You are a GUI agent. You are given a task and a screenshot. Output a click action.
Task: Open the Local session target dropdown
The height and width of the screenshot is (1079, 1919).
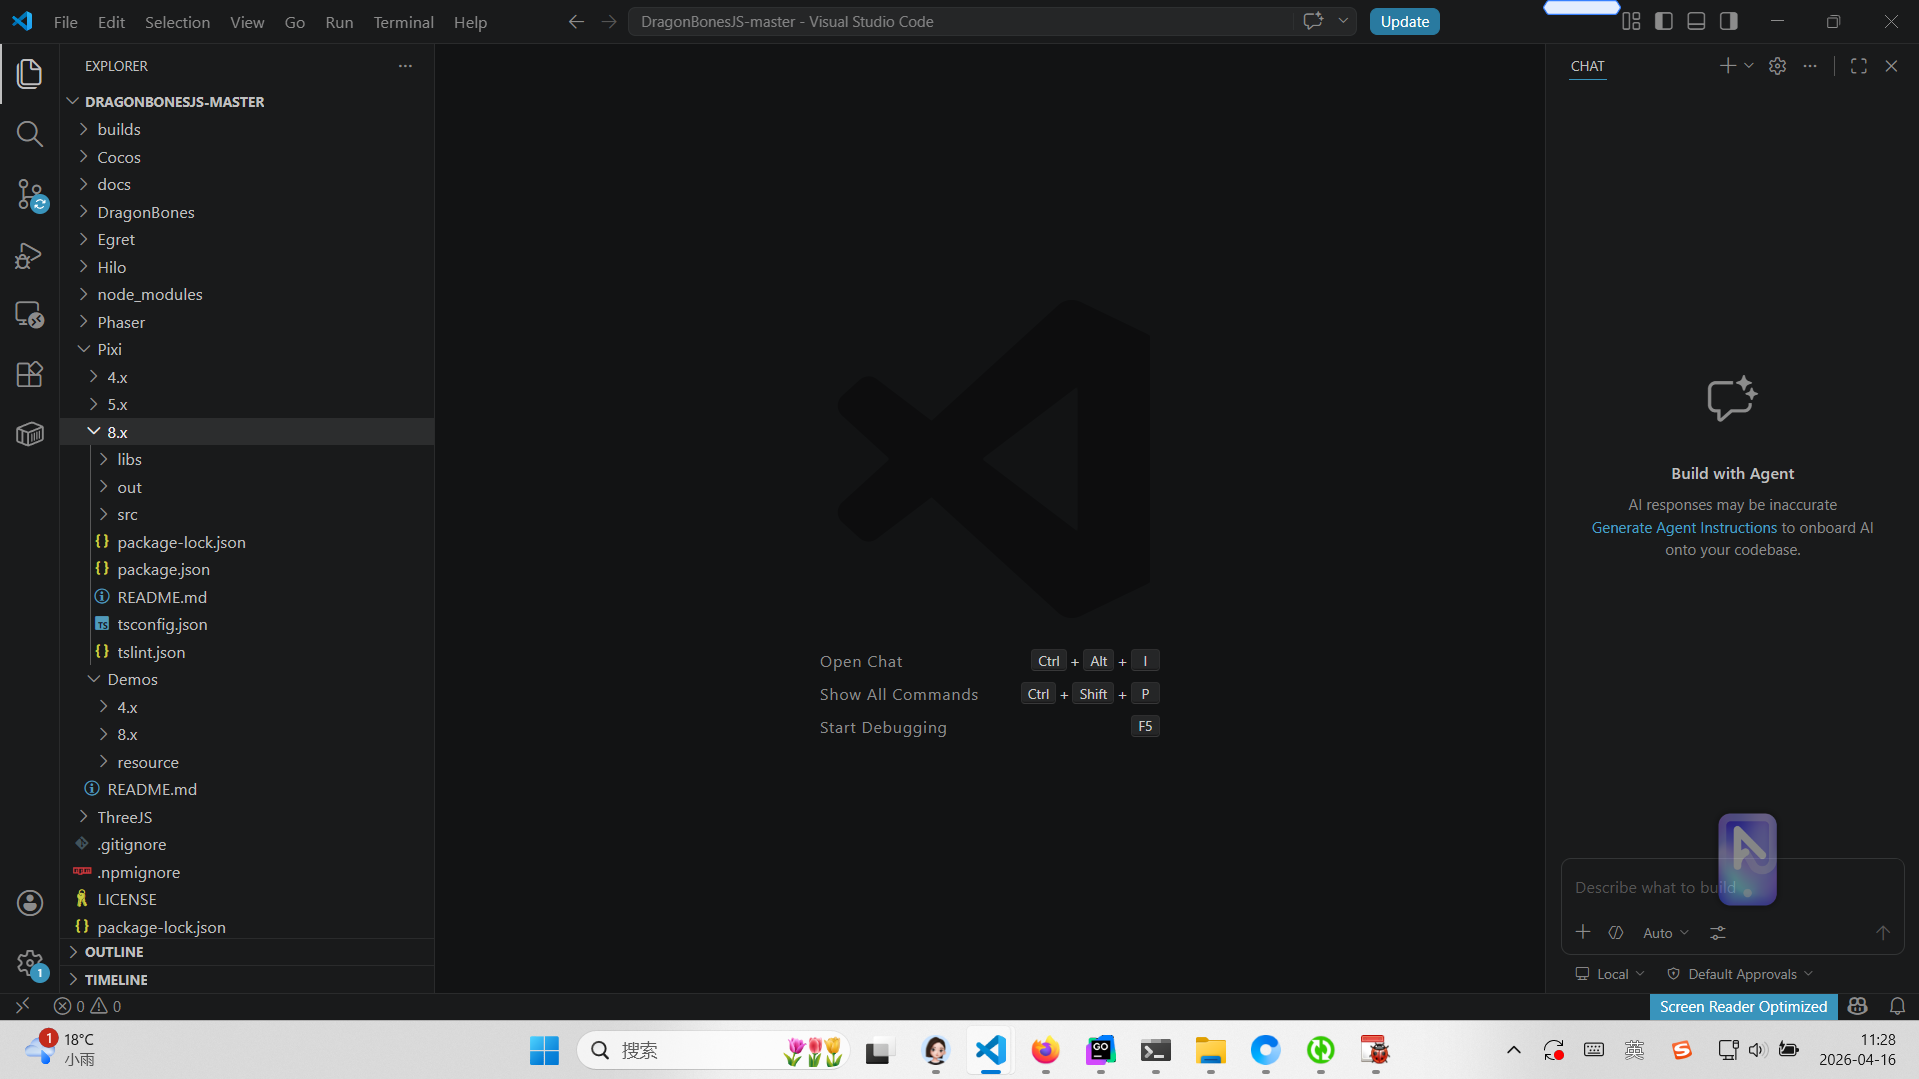pos(1609,974)
